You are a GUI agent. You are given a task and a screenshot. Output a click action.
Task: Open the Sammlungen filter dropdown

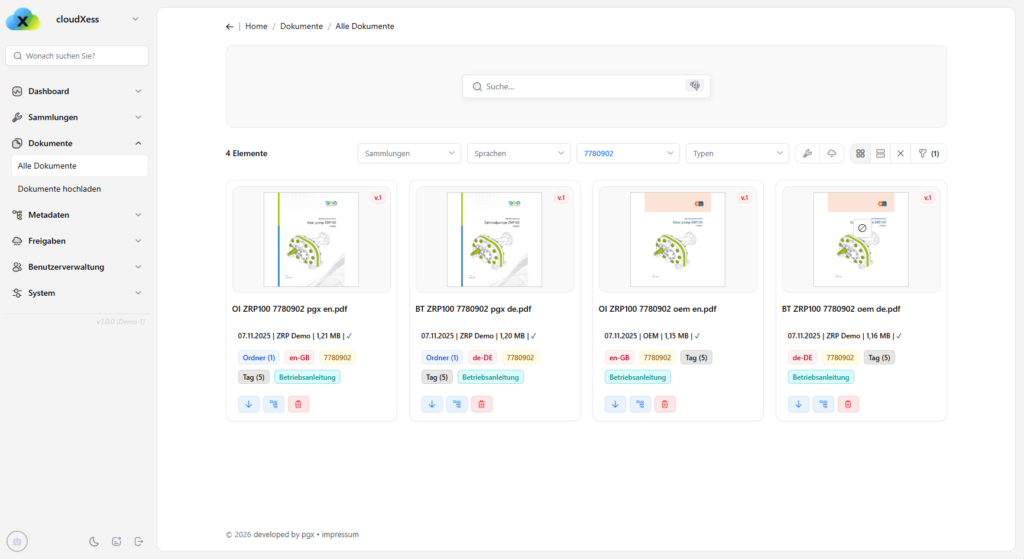(x=409, y=153)
